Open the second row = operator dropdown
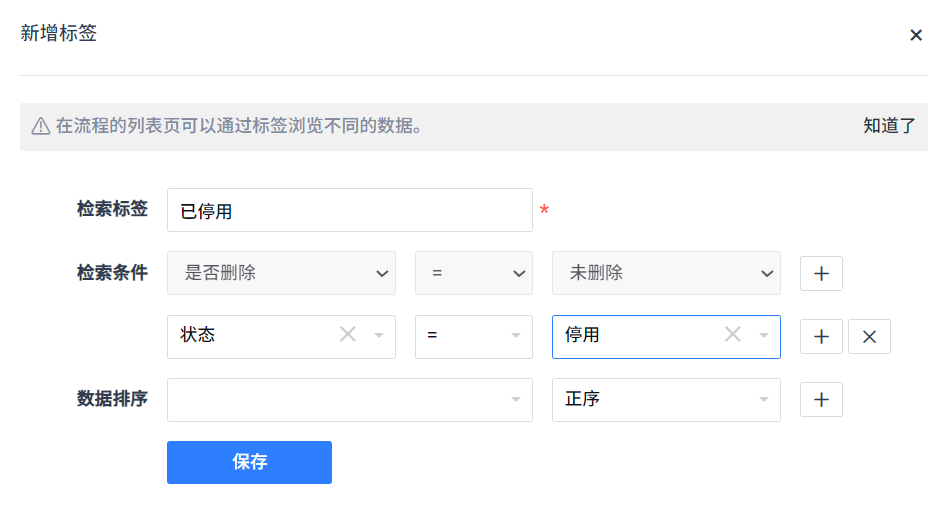947x513 pixels. 473,336
